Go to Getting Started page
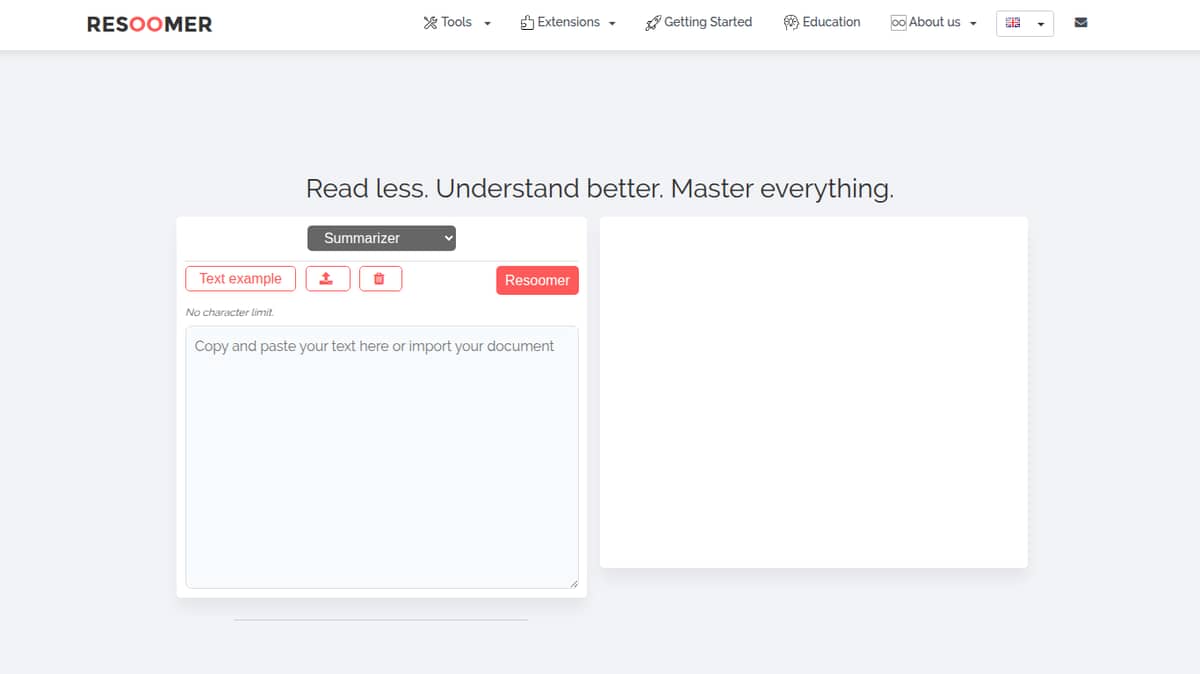 (699, 22)
